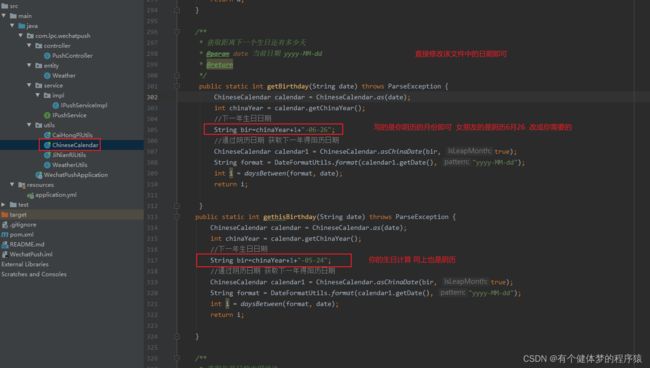Fold the getBirthday method at line 301

point(177,86)
